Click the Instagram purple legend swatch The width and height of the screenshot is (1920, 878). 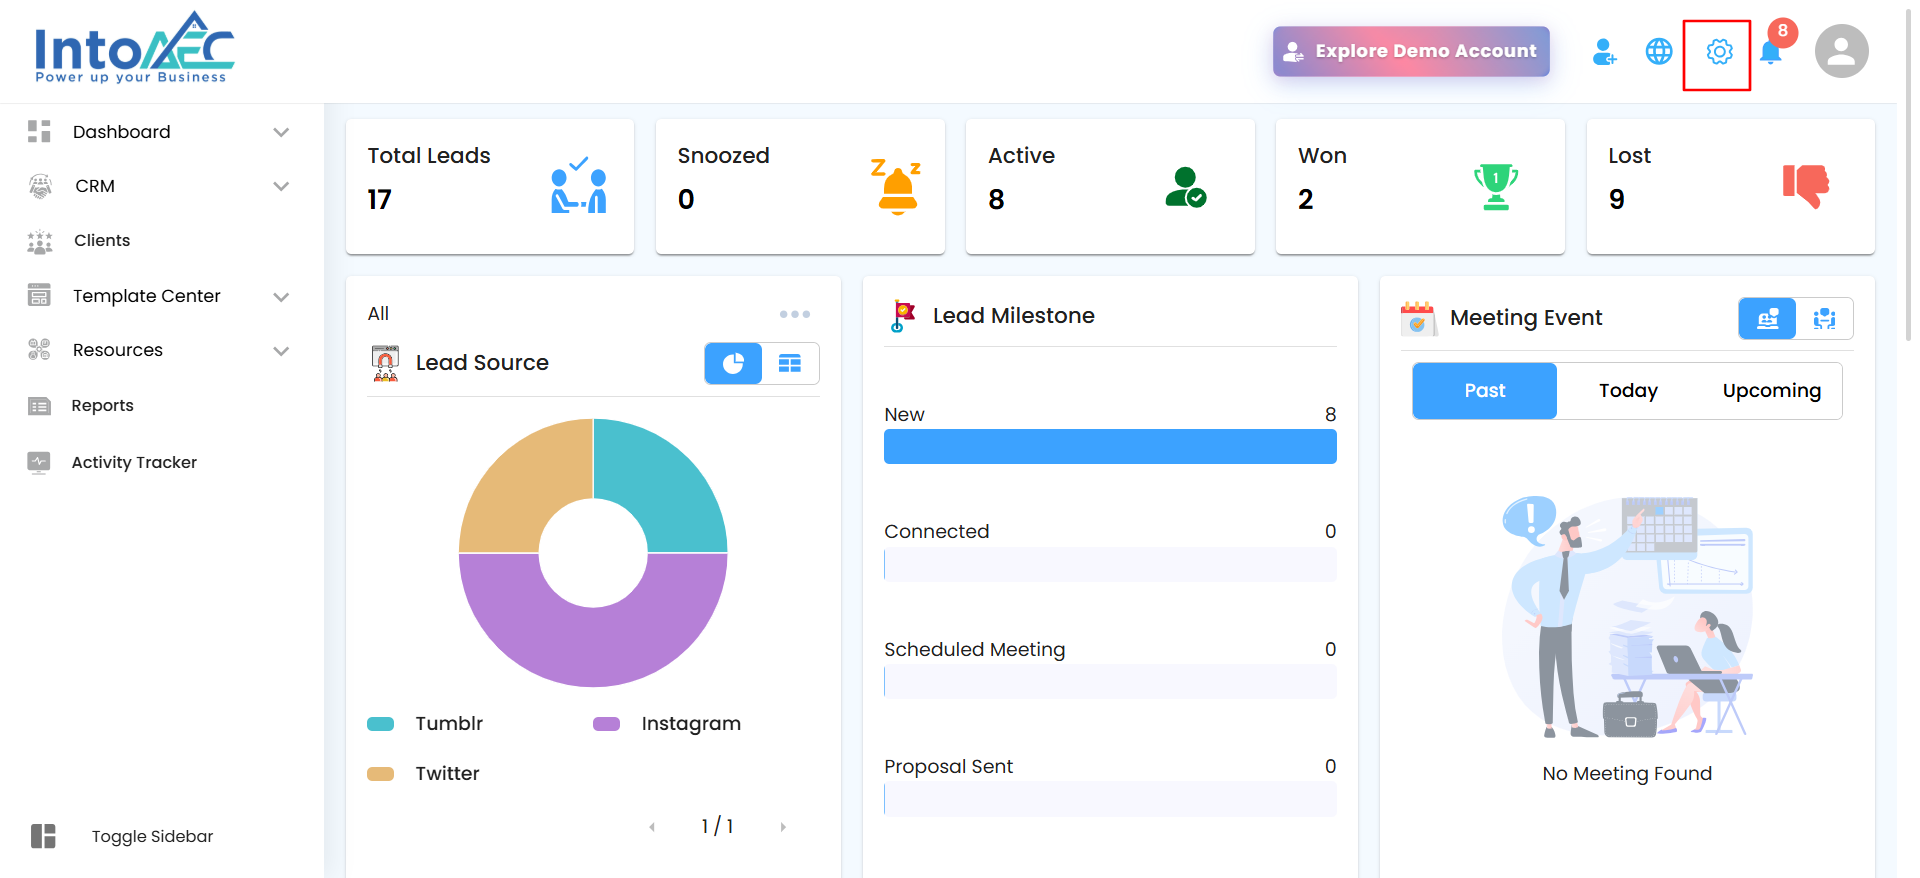coord(606,724)
